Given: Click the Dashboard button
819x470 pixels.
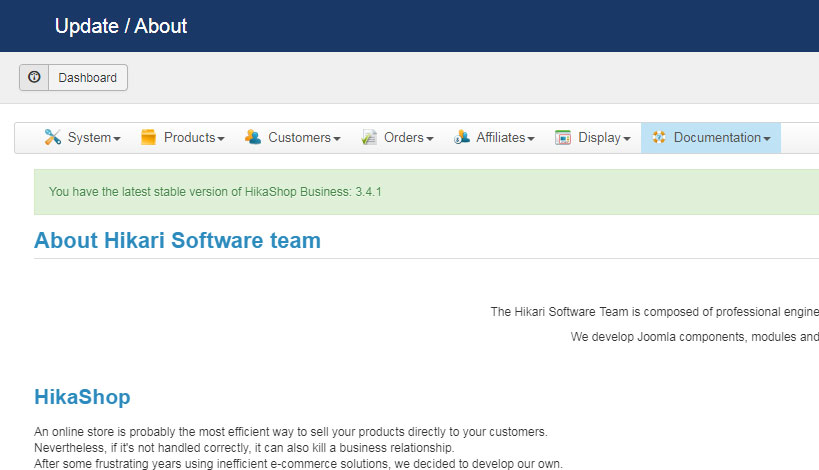Looking at the screenshot, I should 73,78.
